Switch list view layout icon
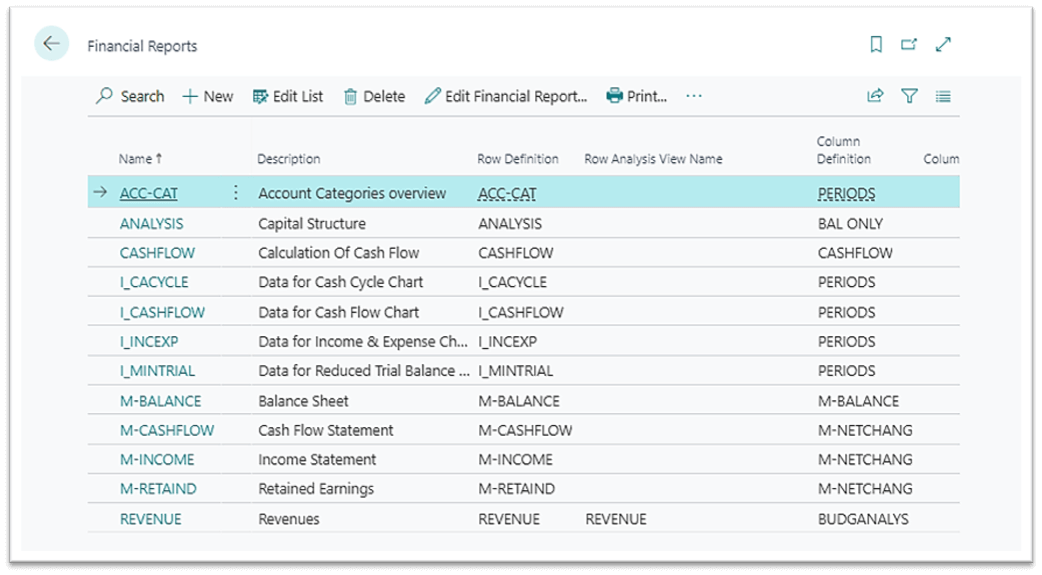1042x575 pixels. (x=943, y=96)
